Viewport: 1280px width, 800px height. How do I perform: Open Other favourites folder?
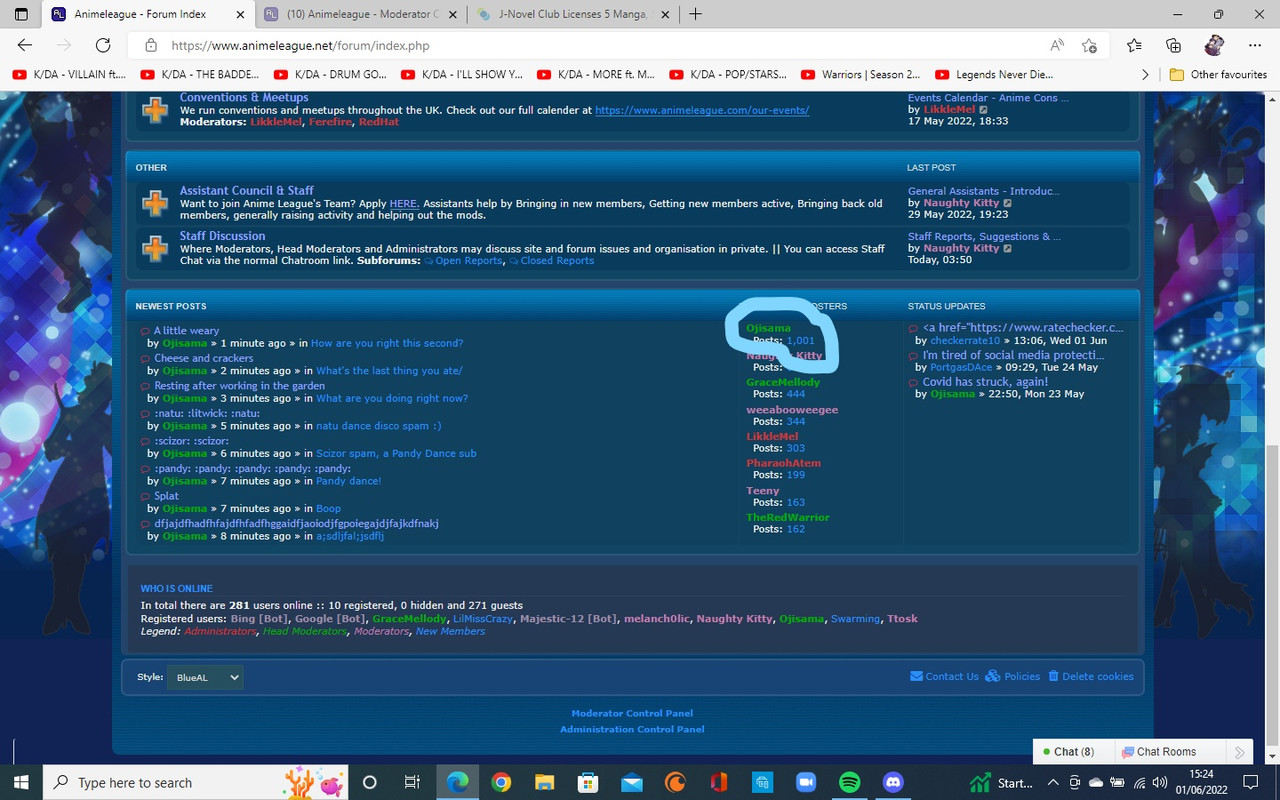tap(1217, 74)
